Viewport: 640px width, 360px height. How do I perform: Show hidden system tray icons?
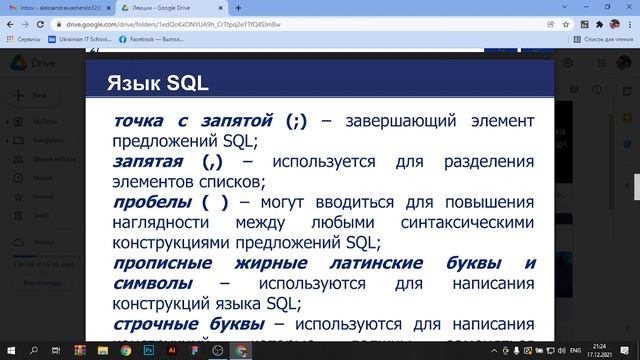click(494, 350)
